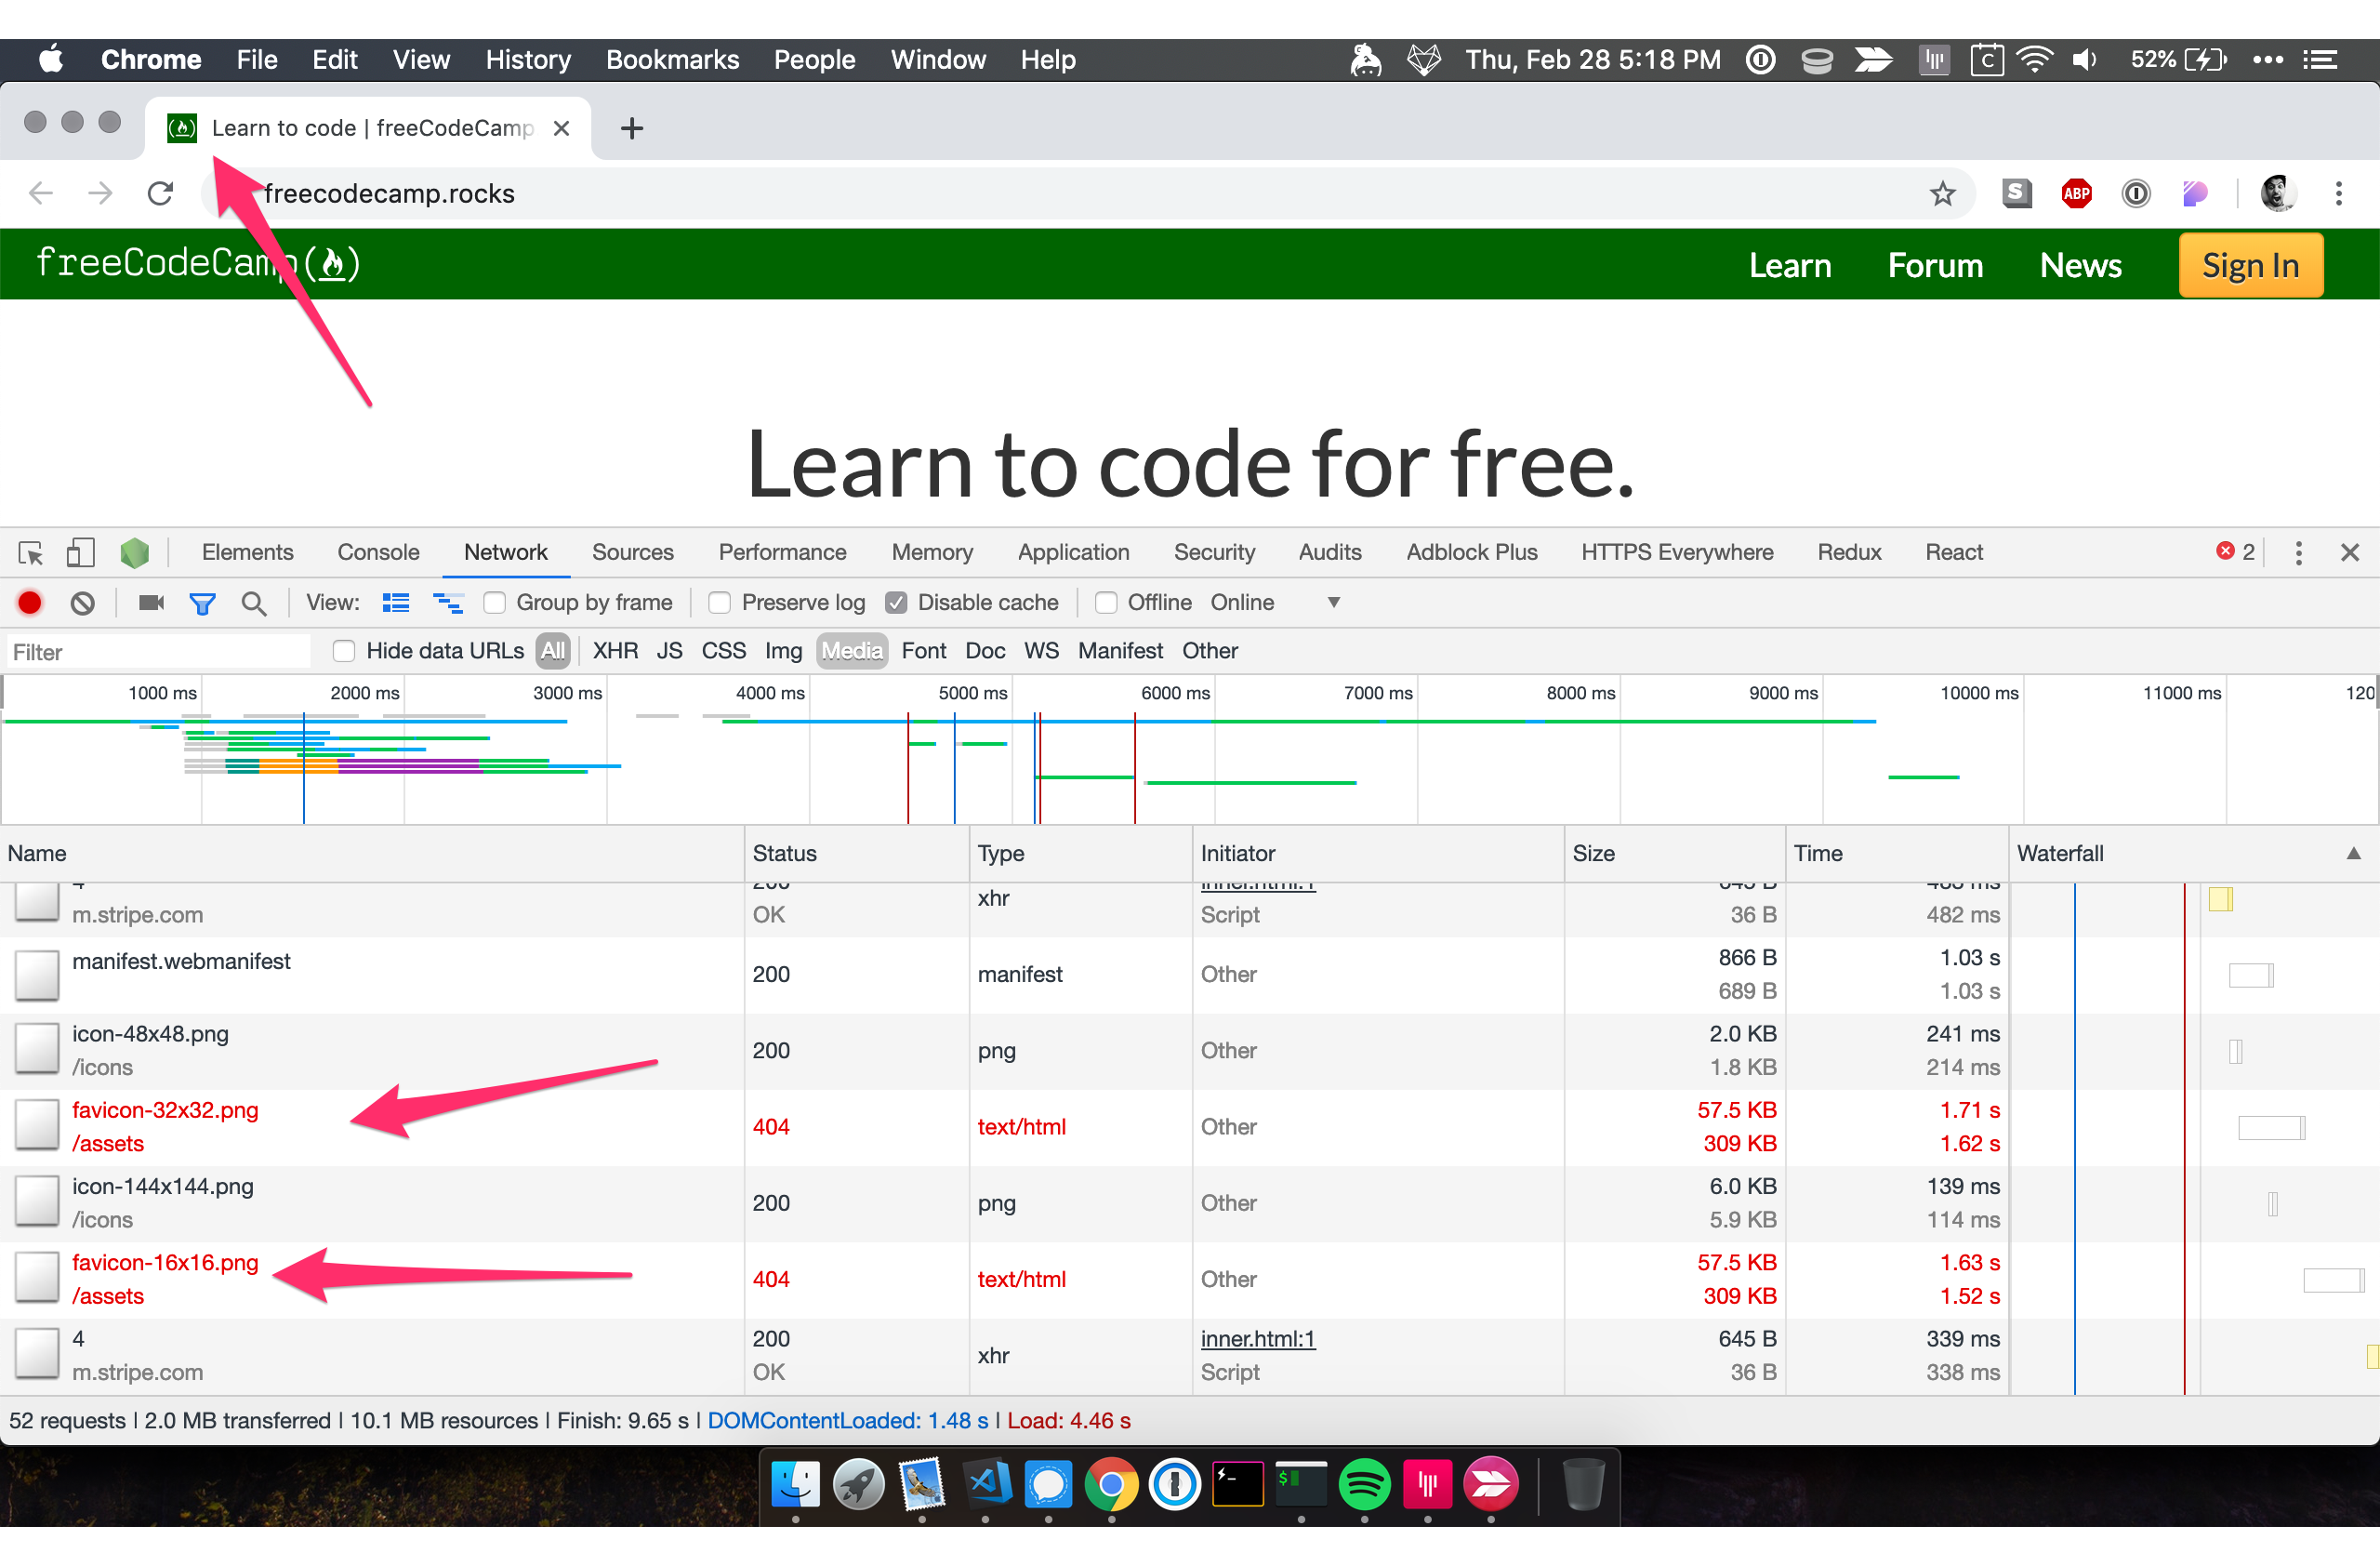This screenshot has height=1566, width=2380.
Task: Toggle the network filter funnel icon
Action: tap(203, 603)
